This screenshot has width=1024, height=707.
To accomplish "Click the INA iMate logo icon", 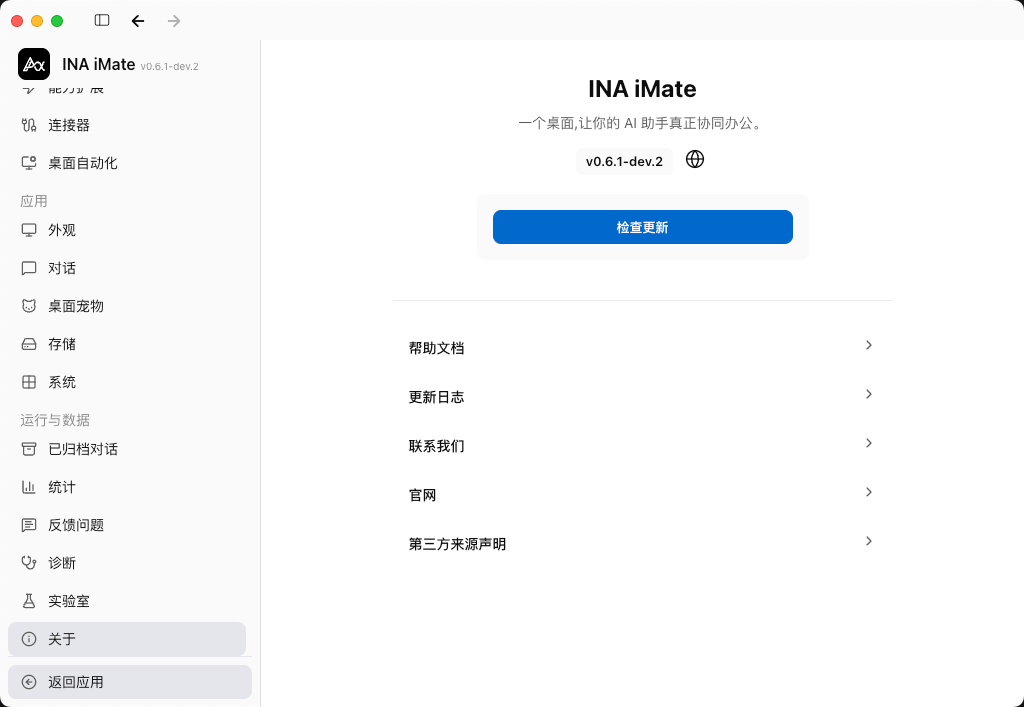I will point(34,64).
